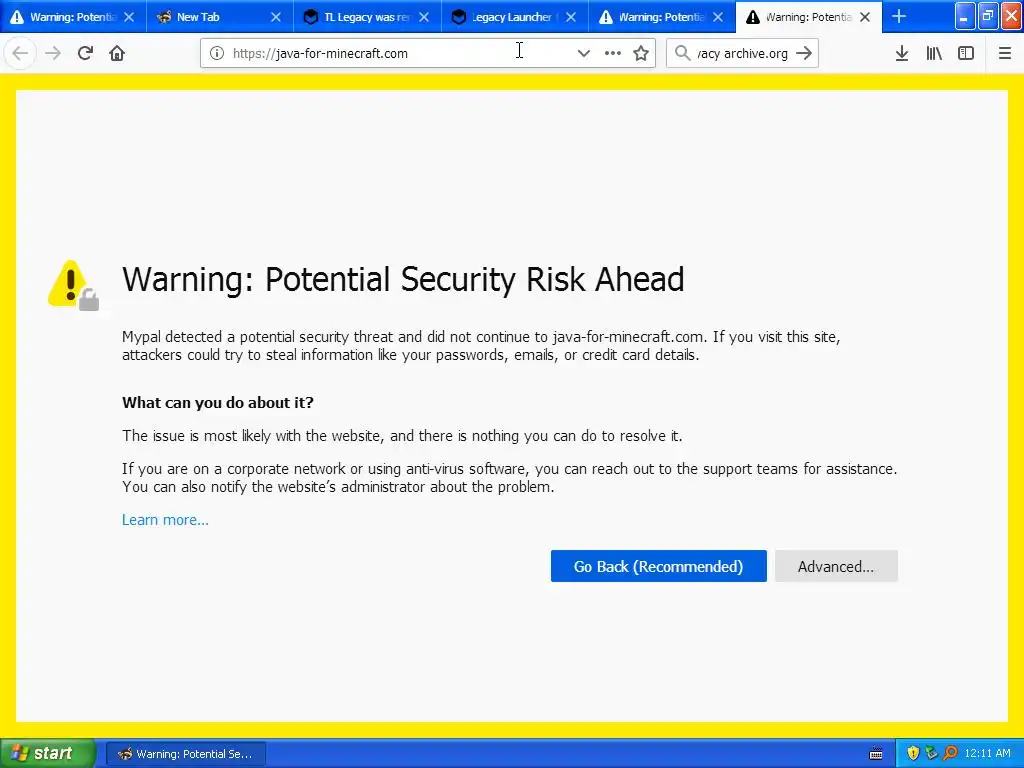The height and width of the screenshot is (768, 1024).
Task: Switch to the New Tab tab
Action: [210, 17]
